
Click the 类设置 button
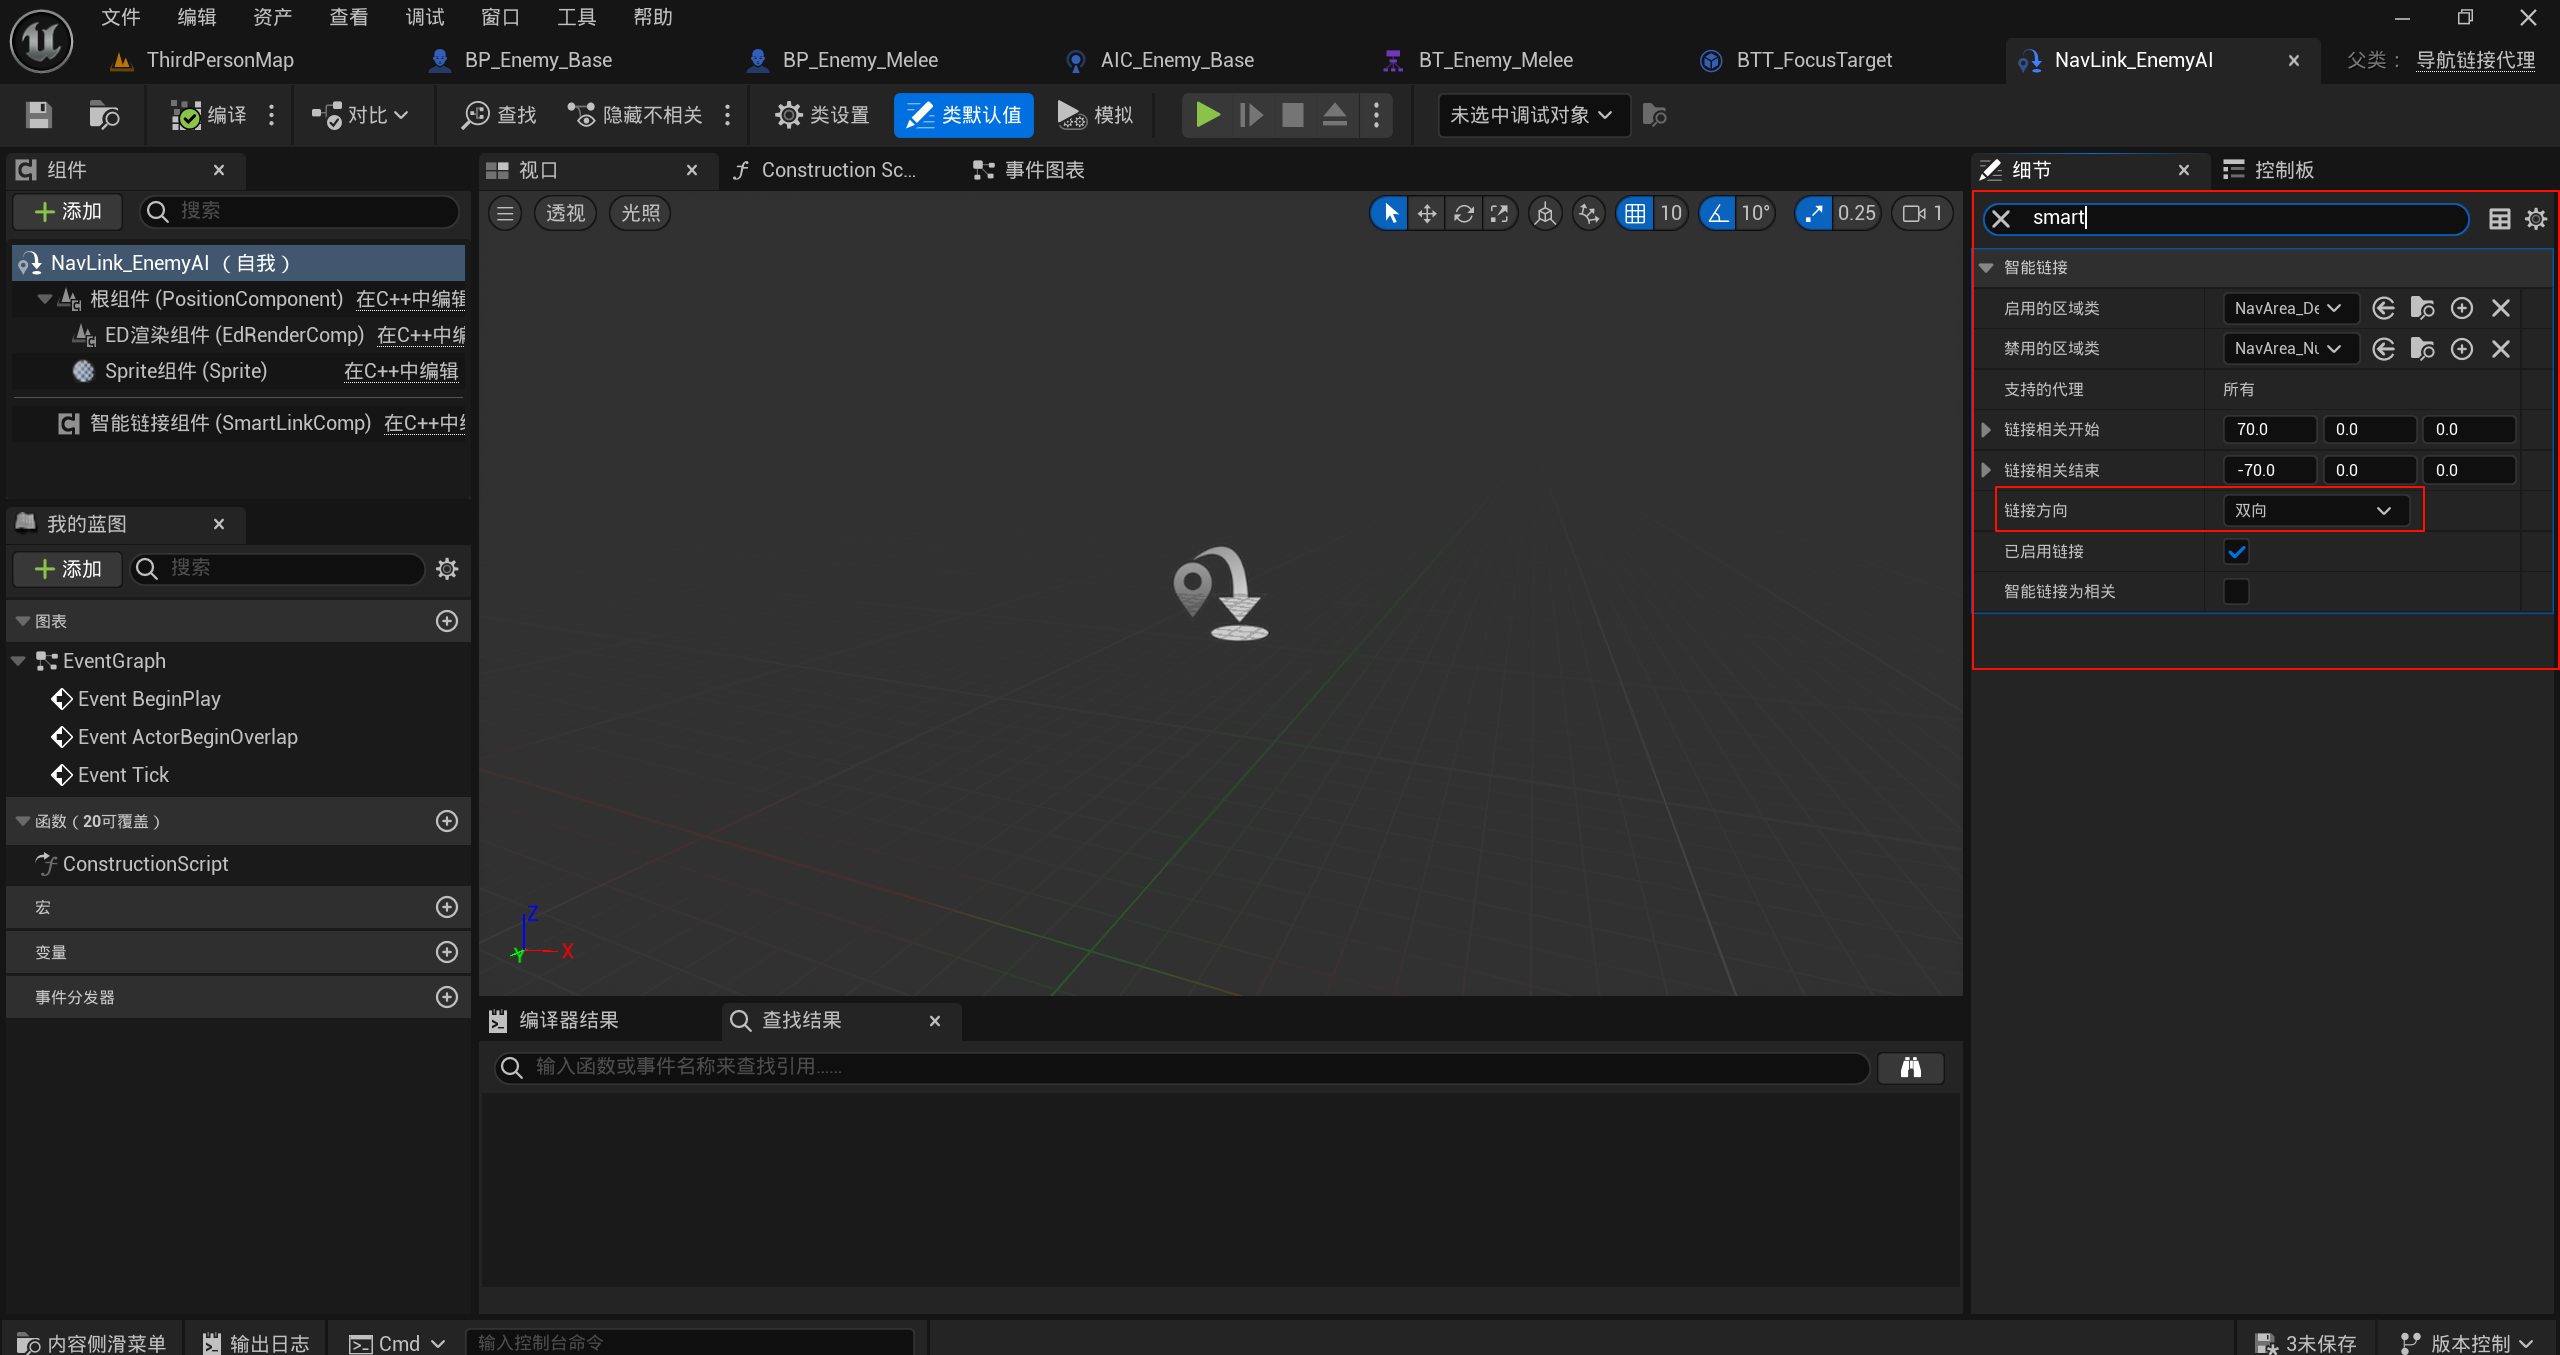pos(822,115)
